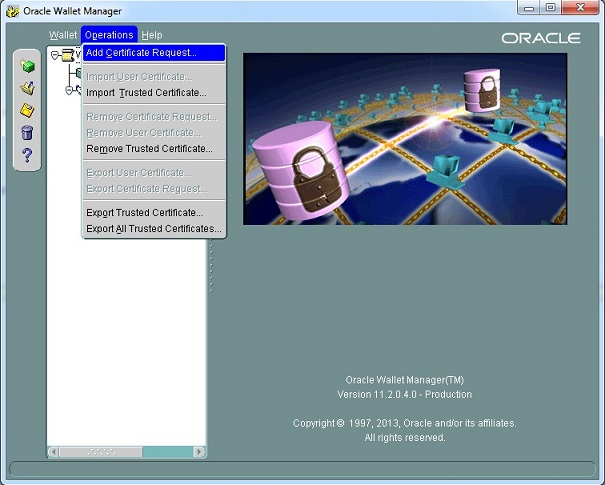This screenshot has height=485, width=605.
Task: Click the Oracle Wallet Manager title bar icon
Action: click(x=13, y=11)
